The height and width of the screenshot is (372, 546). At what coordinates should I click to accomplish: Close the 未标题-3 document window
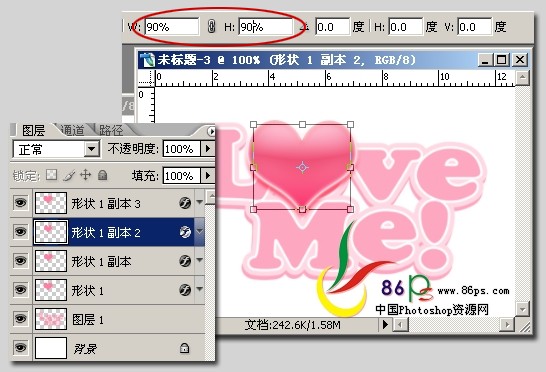coord(520,60)
